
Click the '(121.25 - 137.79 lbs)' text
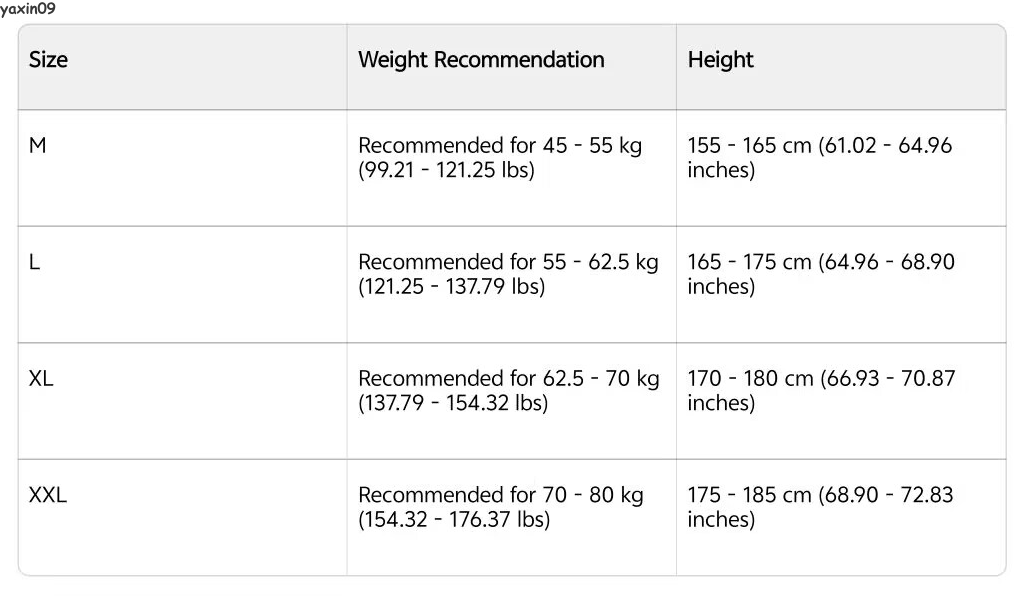point(450,287)
